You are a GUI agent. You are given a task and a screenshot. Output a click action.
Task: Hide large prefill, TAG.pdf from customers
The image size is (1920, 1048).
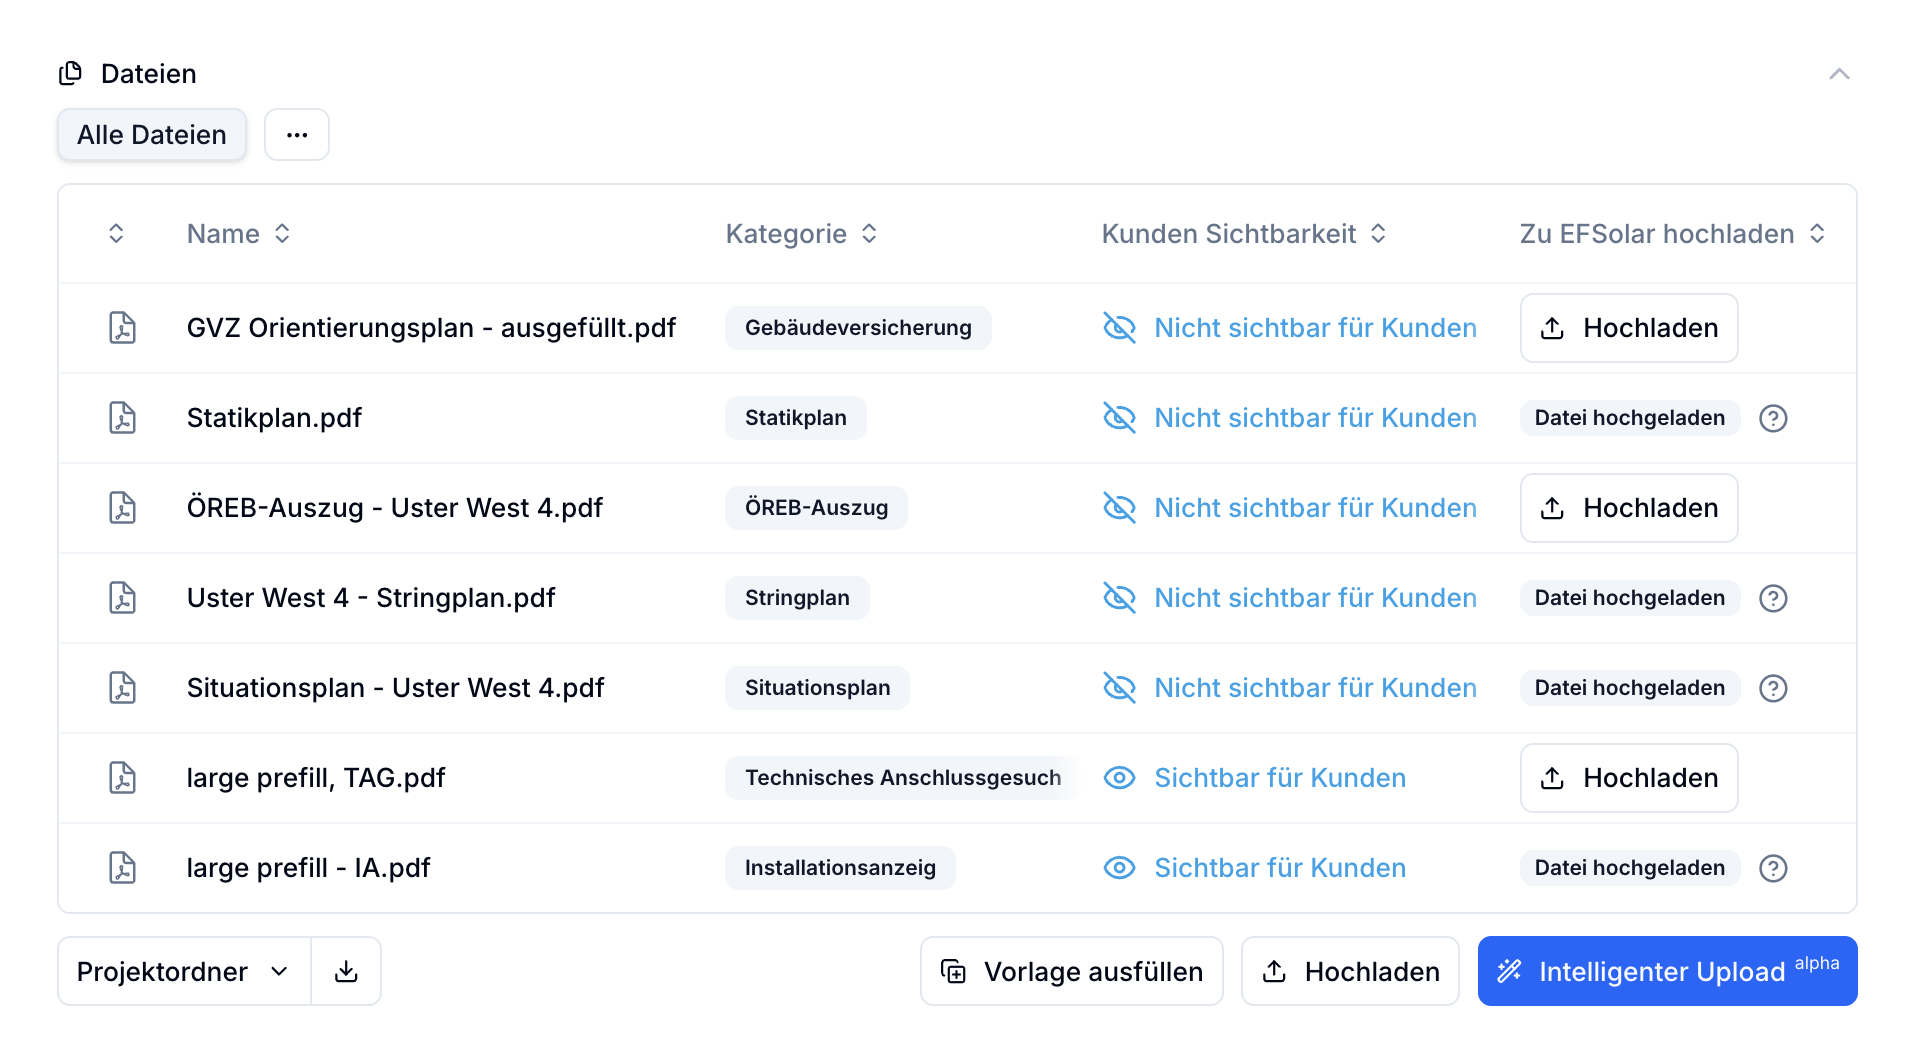1254,778
